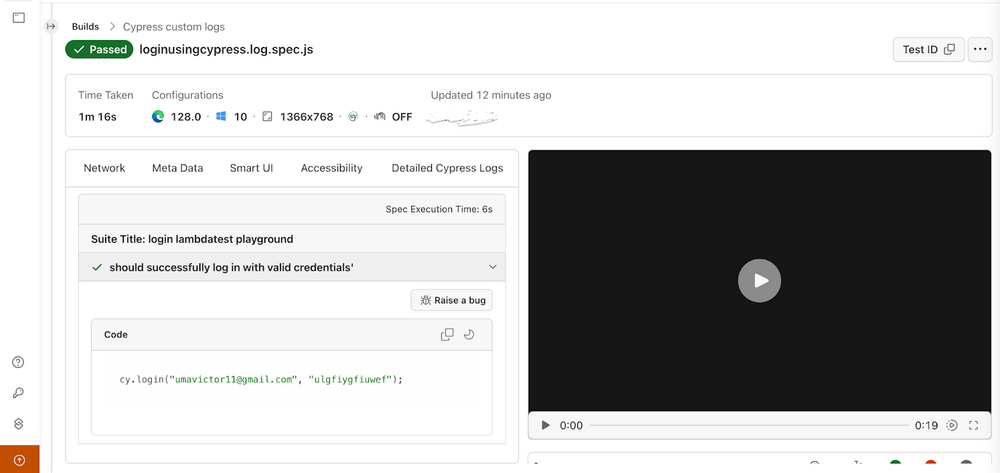Open the Accessibility tab
This screenshot has width=1000, height=473.
click(332, 168)
